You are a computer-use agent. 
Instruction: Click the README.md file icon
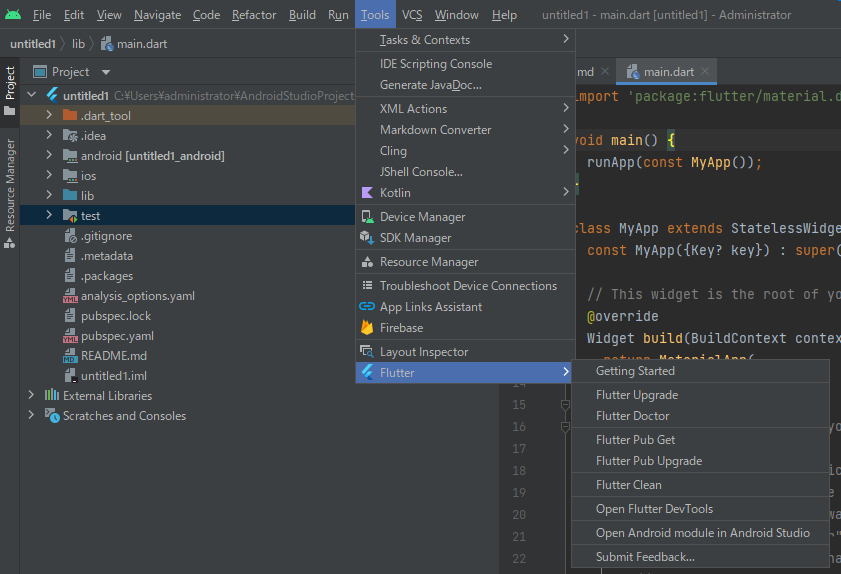[70, 356]
